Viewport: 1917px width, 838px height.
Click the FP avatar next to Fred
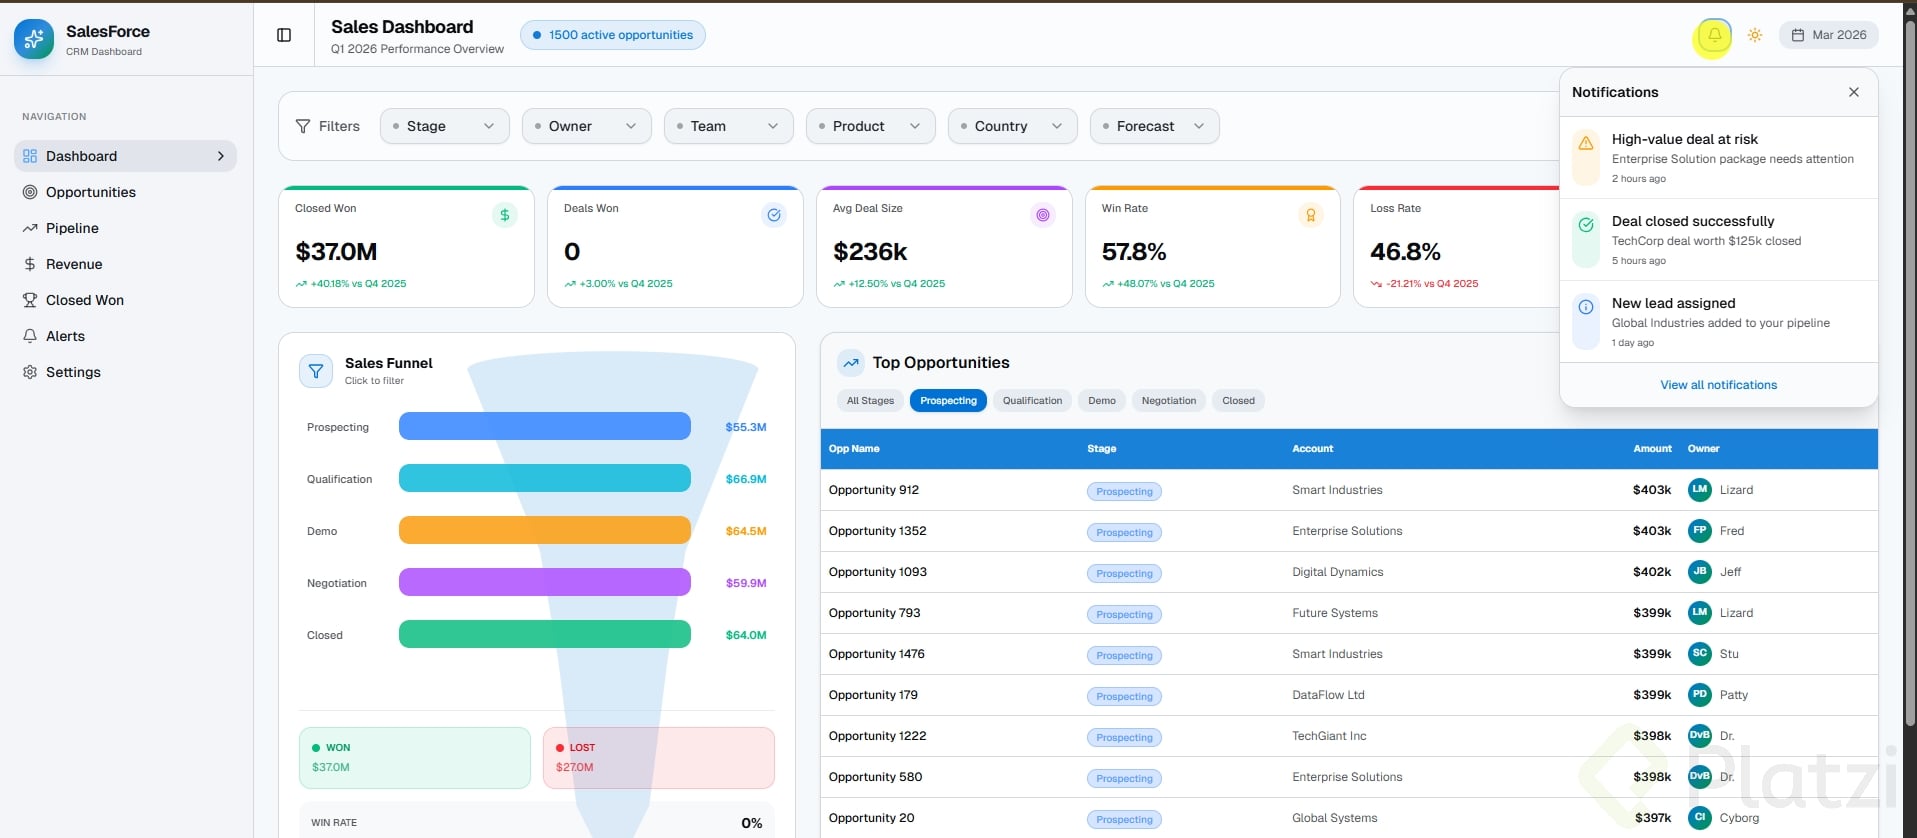coord(1699,531)
